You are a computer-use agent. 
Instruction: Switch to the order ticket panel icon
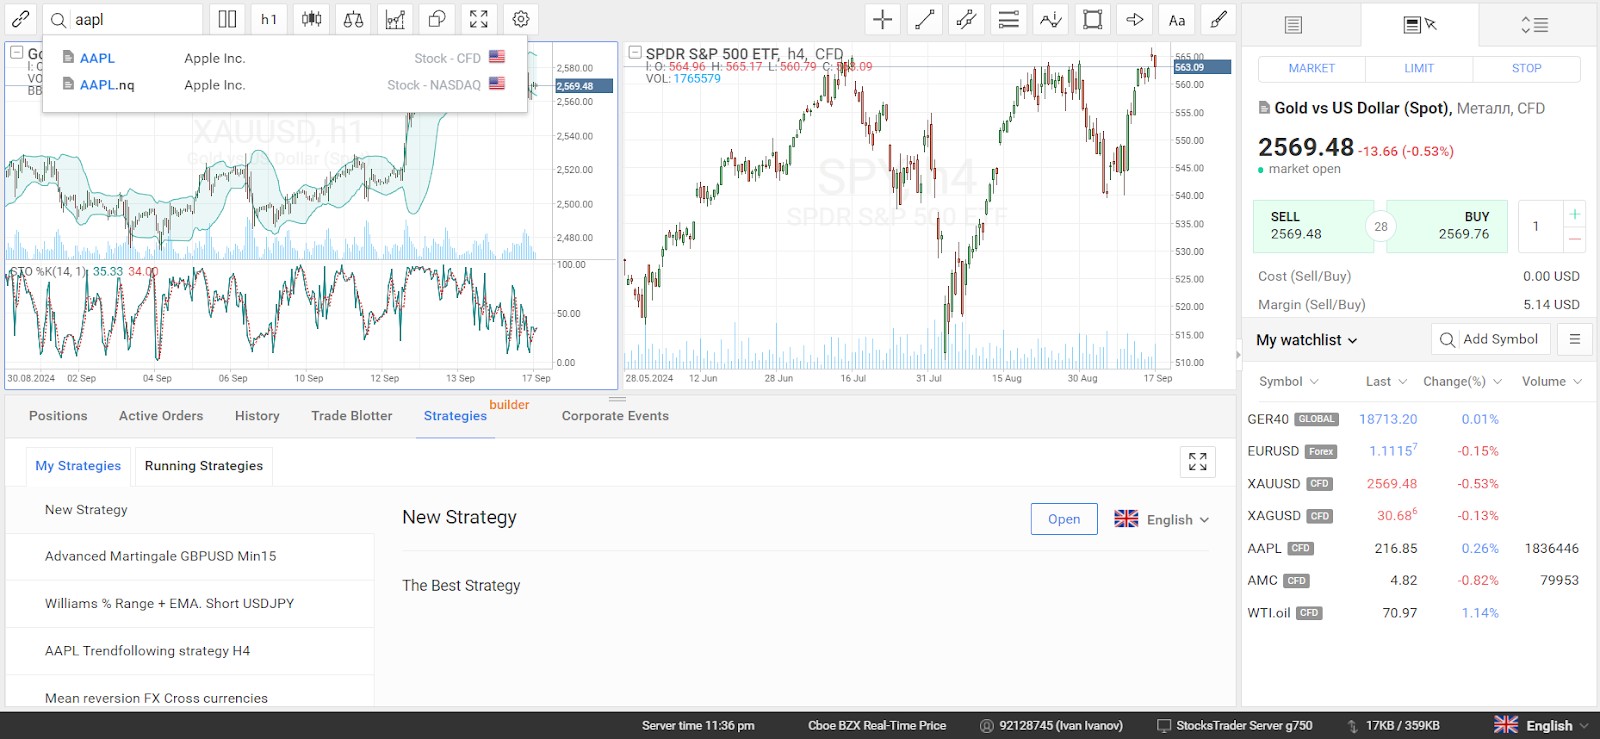1419,25
